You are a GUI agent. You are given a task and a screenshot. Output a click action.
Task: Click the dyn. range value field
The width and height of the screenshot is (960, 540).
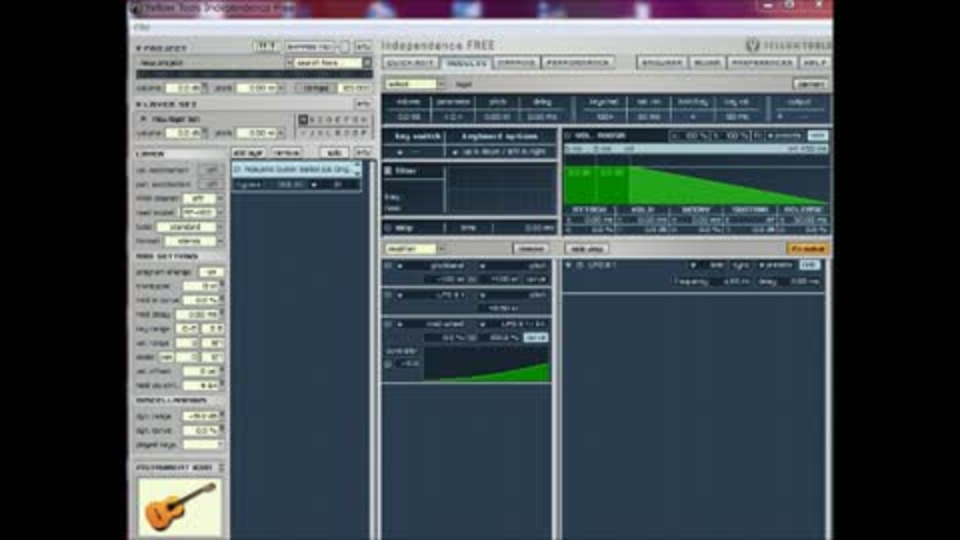201,416
